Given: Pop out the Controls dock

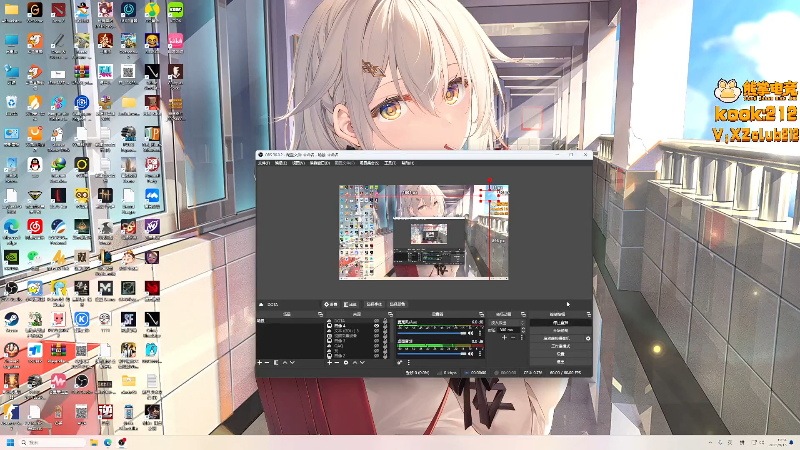Looking at the screenshot, I should (589, 314).
